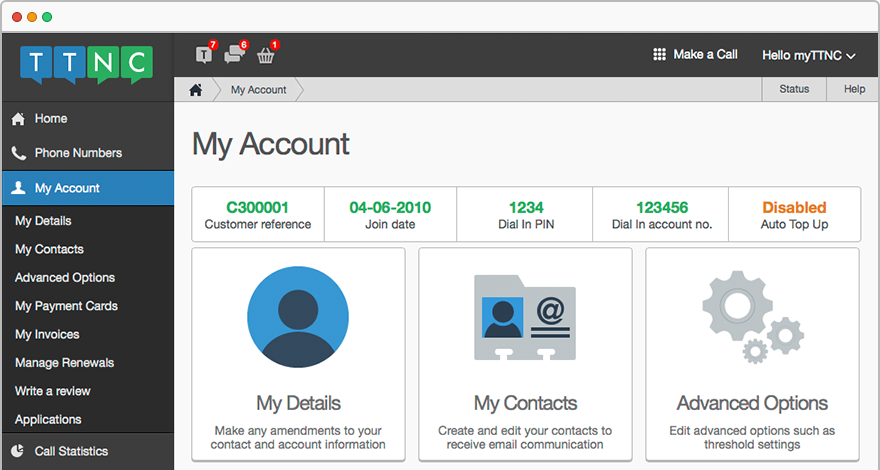This screenshot has width=880, height=470.
Task: Open the shopping basket icon
Action: [x=265, y=56]
